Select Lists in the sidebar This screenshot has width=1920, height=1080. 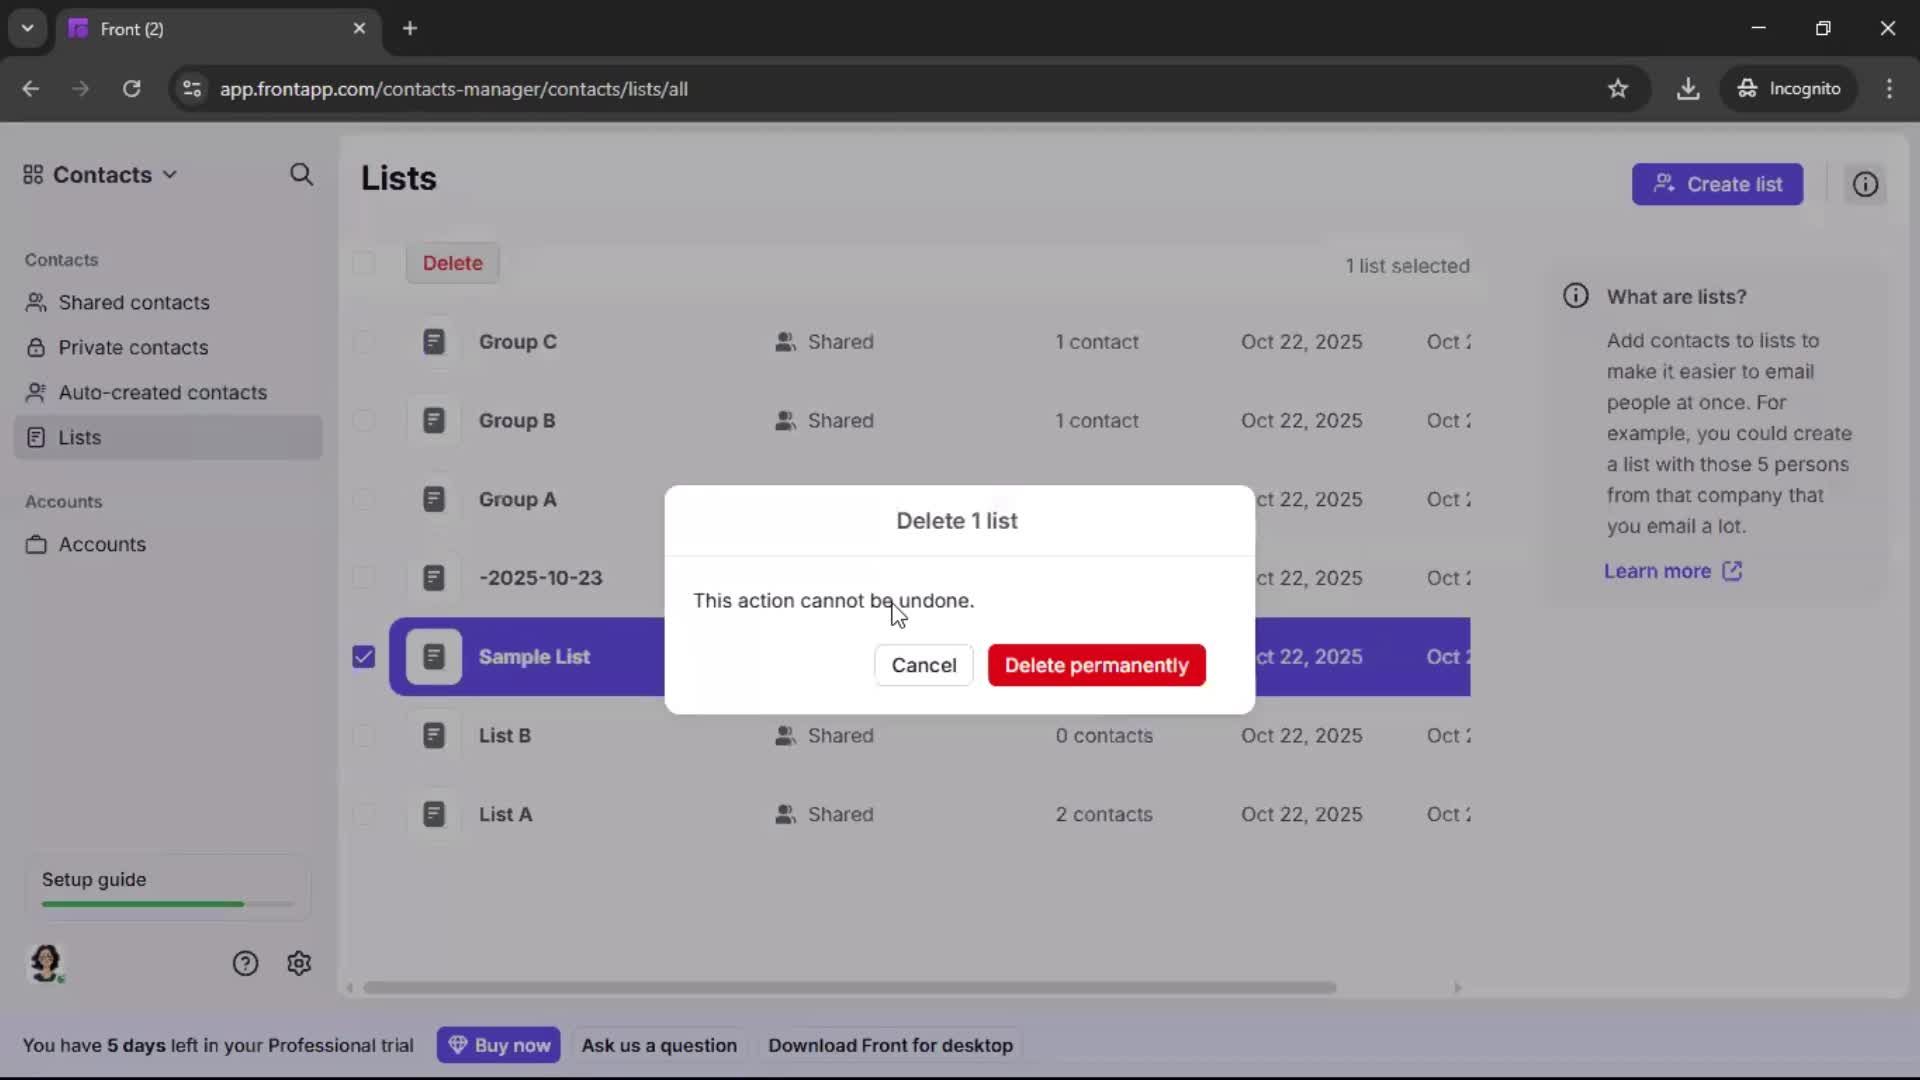click(x=80, y=437)
